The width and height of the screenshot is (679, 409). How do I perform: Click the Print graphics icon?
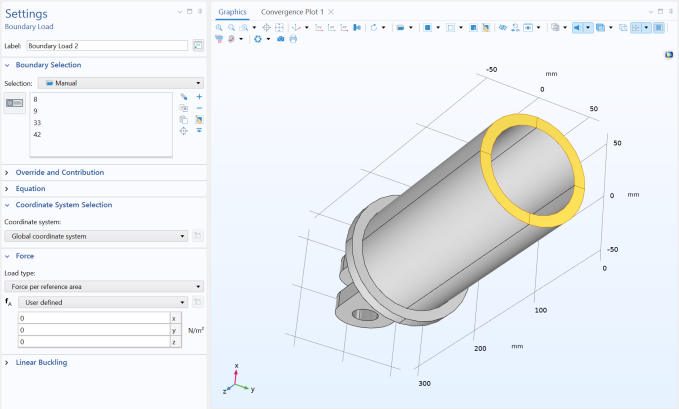click(x=292, y=39)
